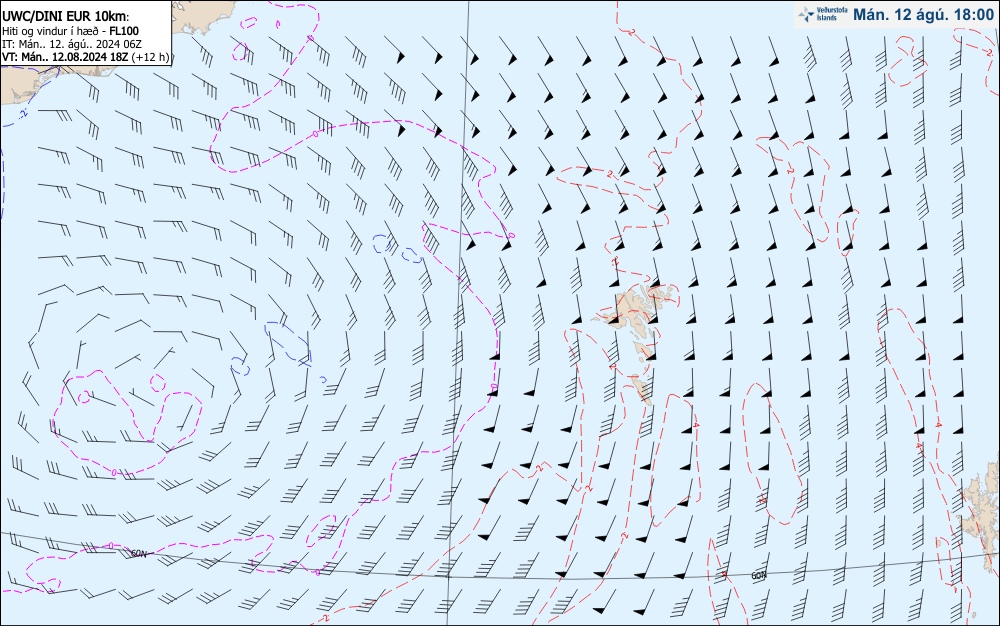This screenshot has height=626, width=1000.
Task: Click the "Hiti og vindur í hæð - FL100" line
Action: (70, 31)
